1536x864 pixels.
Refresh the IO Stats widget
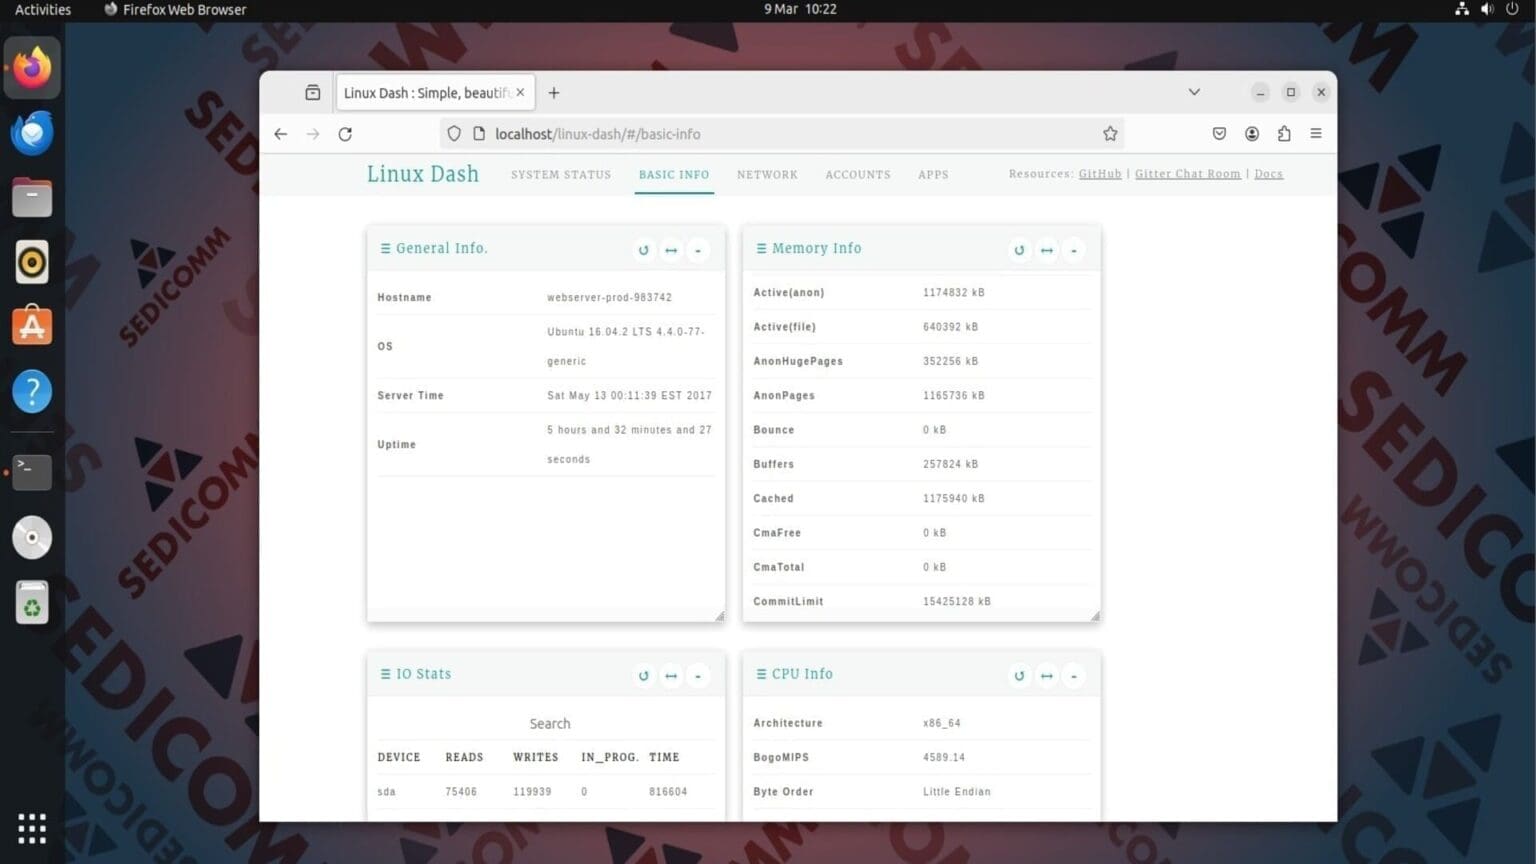click(644, 676)
